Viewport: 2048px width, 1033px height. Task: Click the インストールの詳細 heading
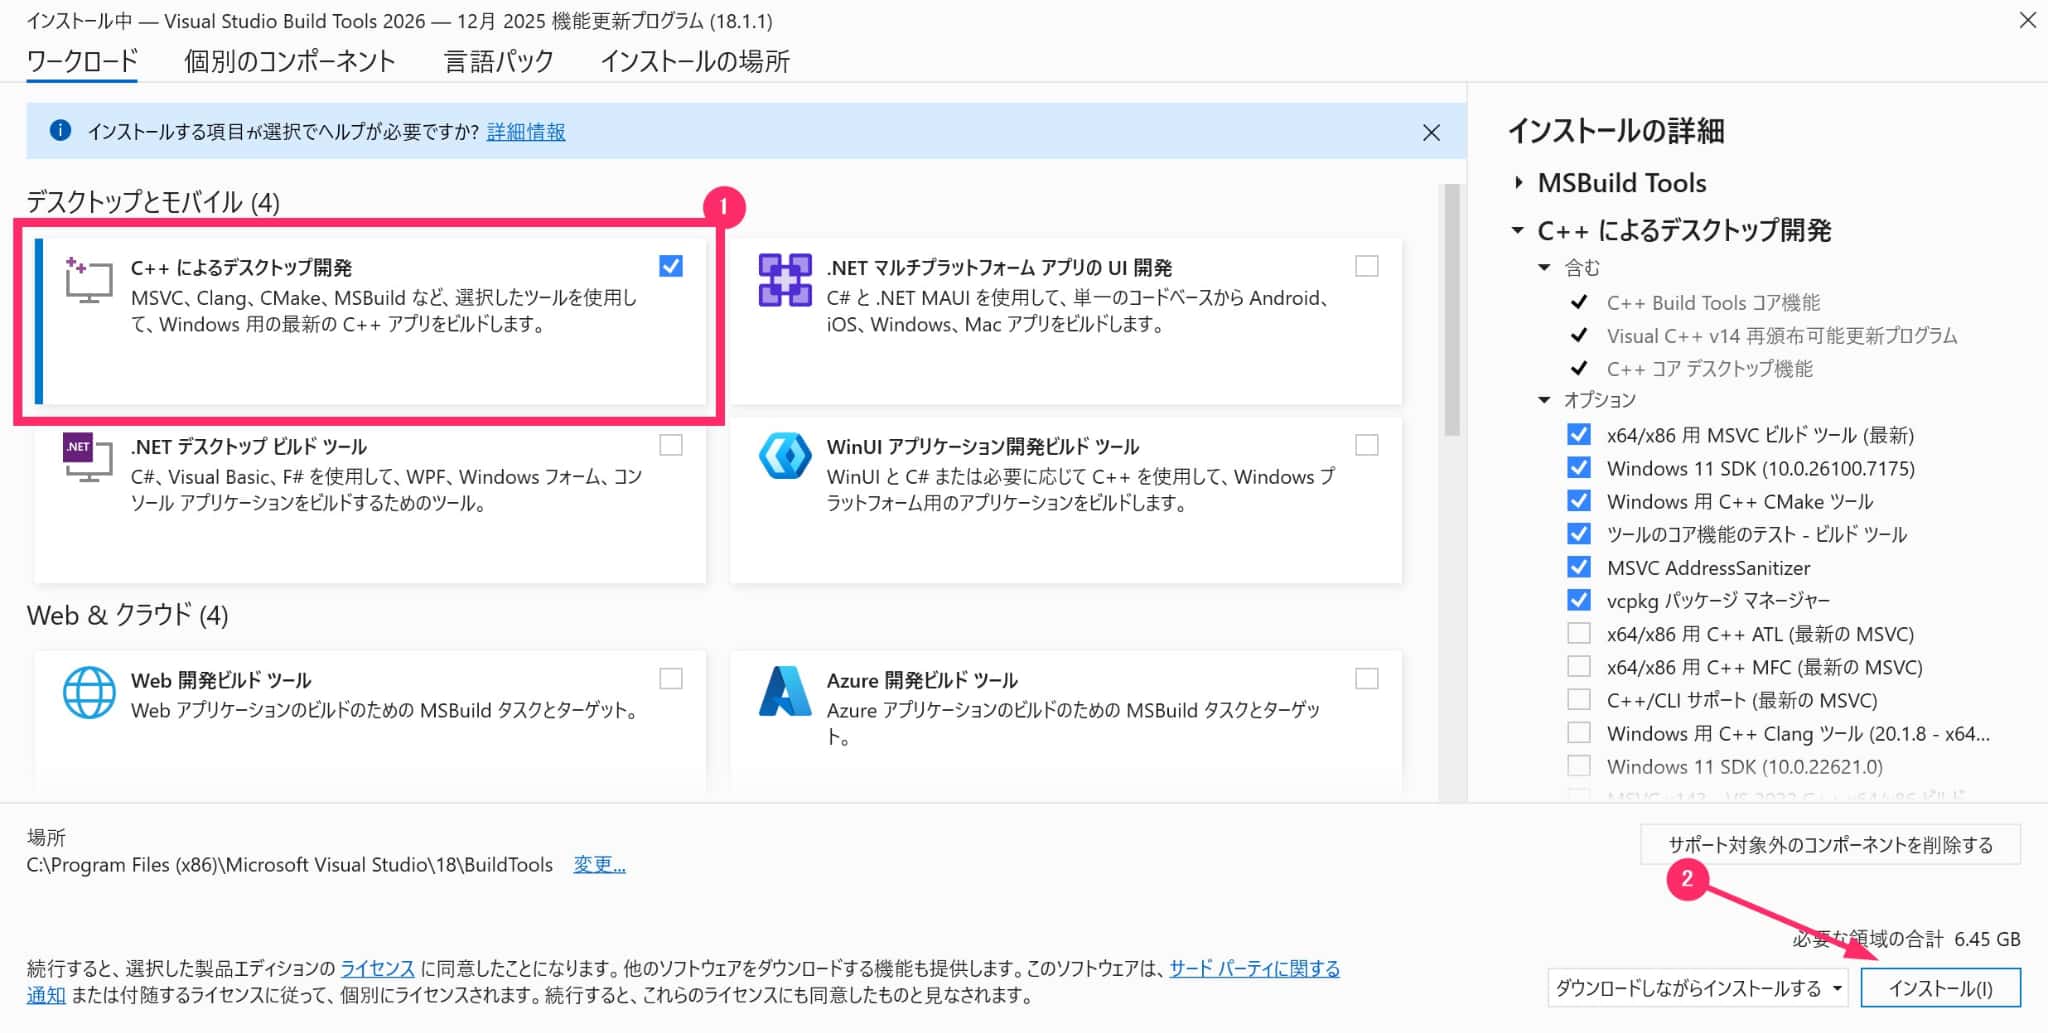click(x=1616, y=131)
